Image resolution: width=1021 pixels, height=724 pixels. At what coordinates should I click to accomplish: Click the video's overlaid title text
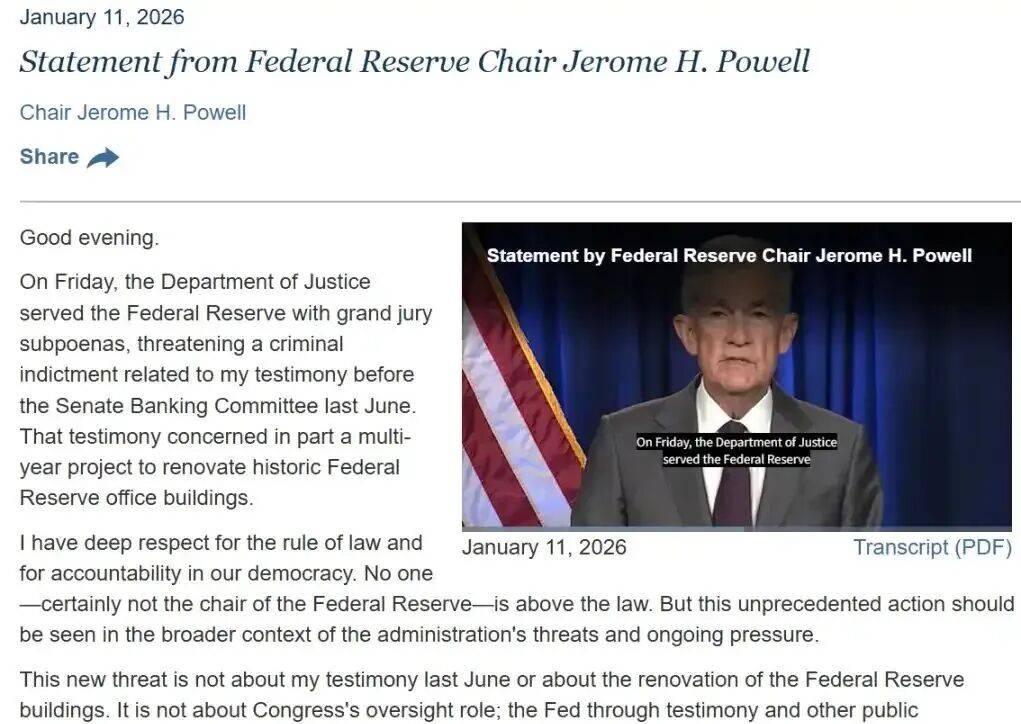[x=729, y=256]
